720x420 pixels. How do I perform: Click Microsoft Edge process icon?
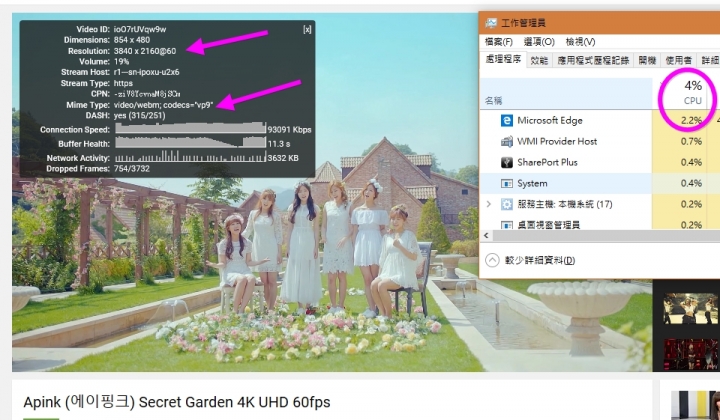tap(506, 120)
